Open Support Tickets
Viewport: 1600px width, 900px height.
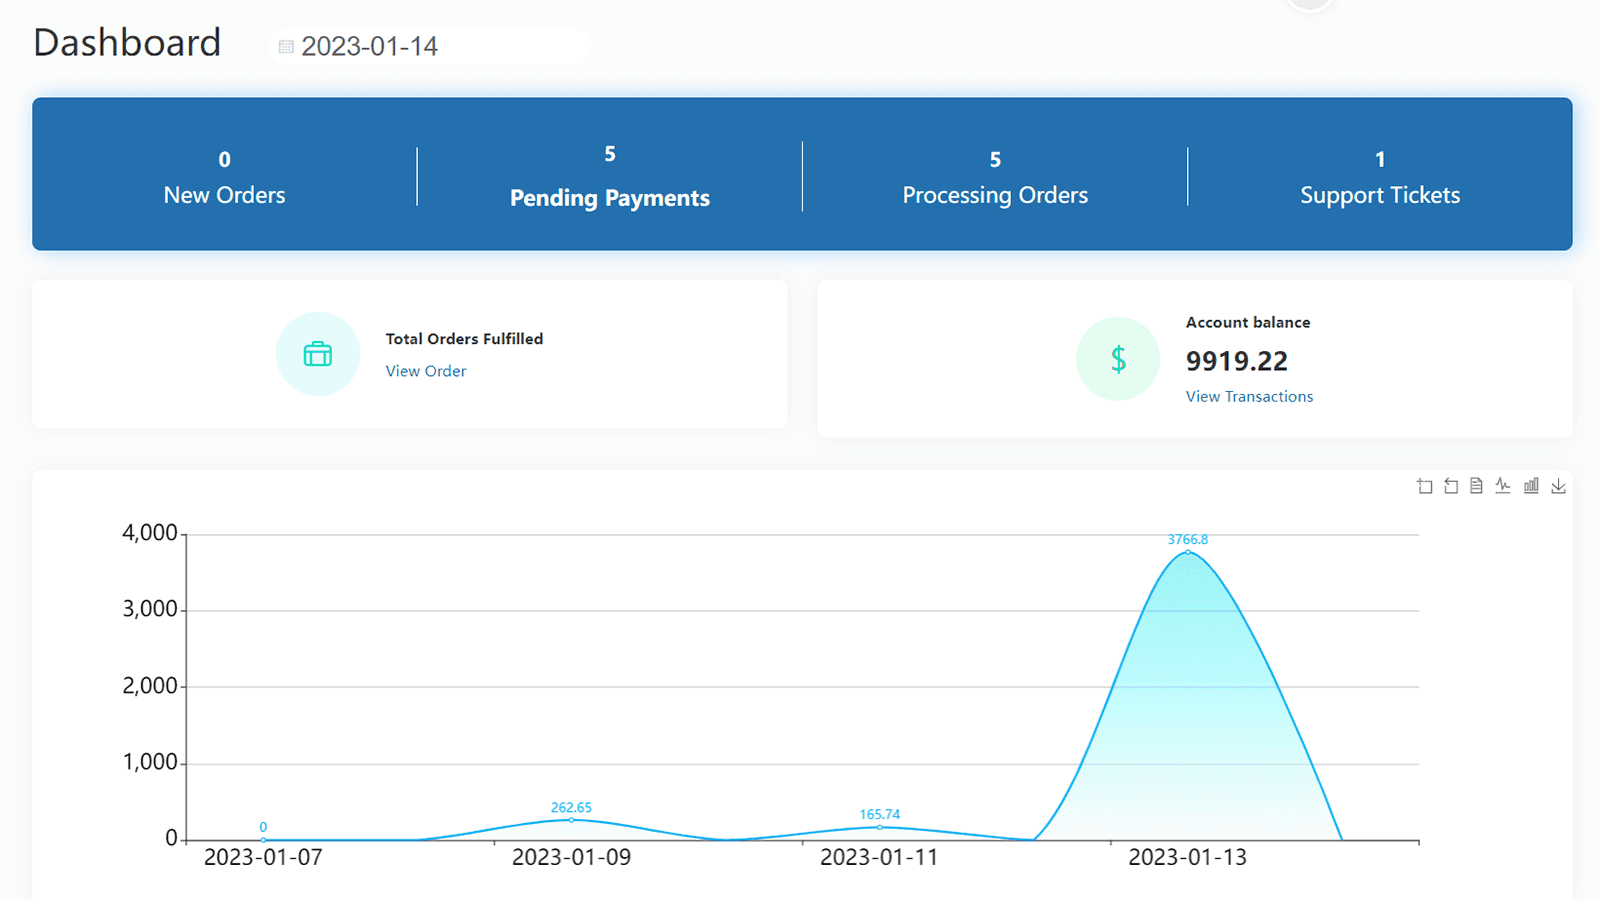(x=1379, y=178)
